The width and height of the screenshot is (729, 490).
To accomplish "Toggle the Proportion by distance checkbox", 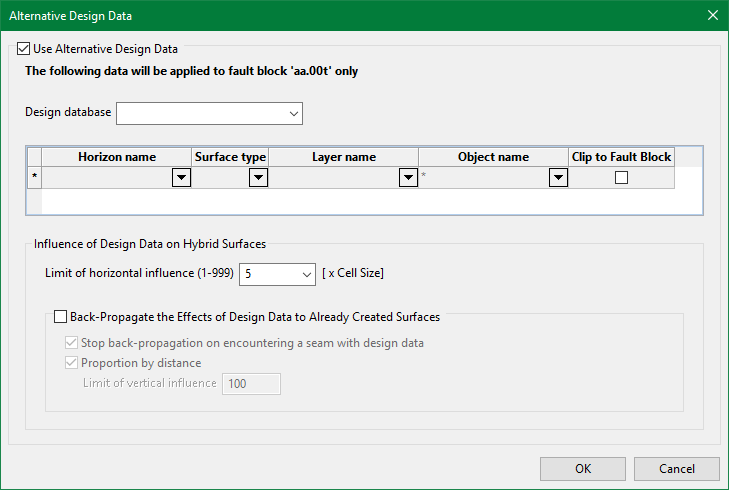I will pyautogui.click(x=71, y=363).
